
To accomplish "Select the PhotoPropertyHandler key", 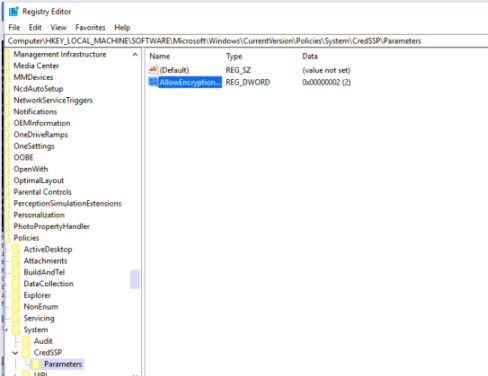I will point(51,226).
